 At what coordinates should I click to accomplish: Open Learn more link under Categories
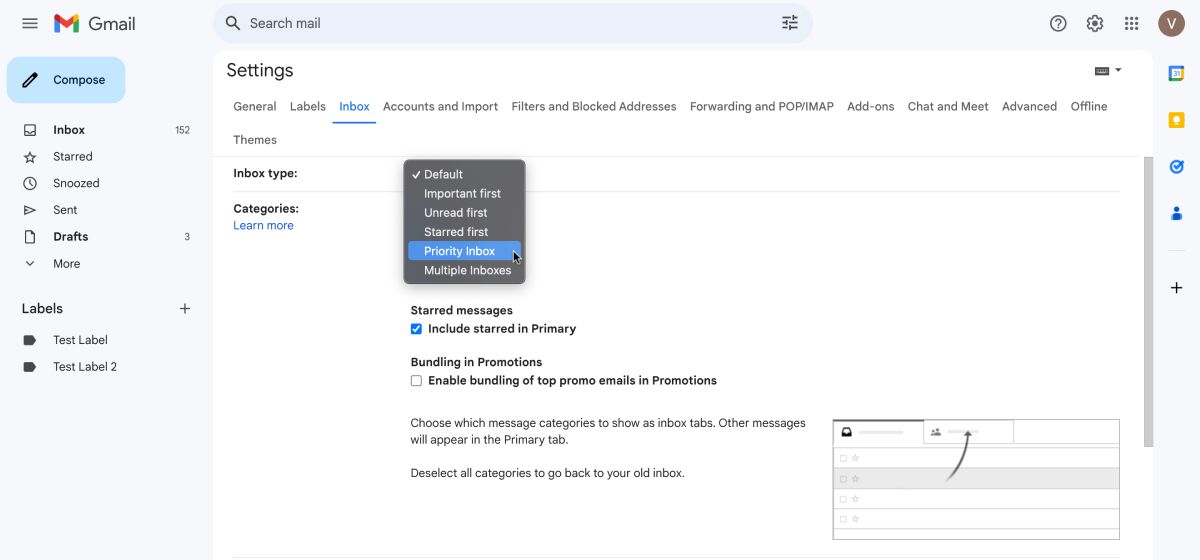pyautogui.click(x=263, y=226)
